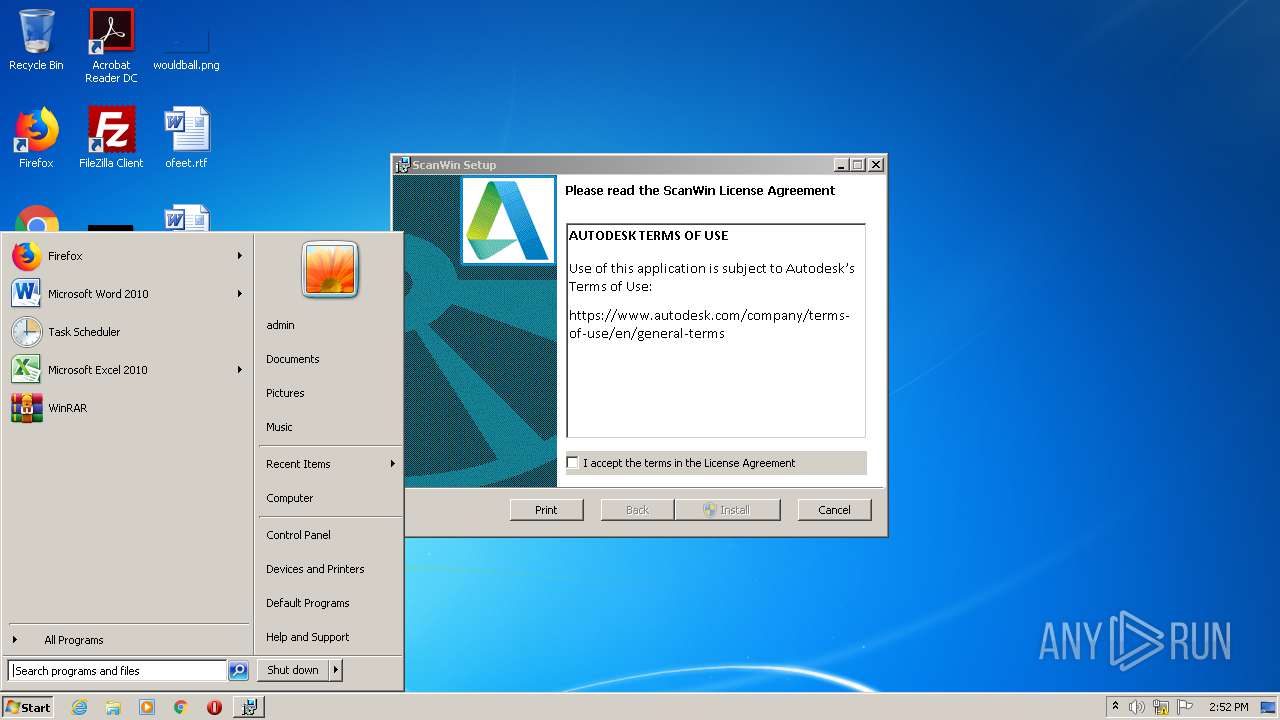1280x720 pixels.
Task: Open Opera from the taskbar
Action: click(214, 707)
